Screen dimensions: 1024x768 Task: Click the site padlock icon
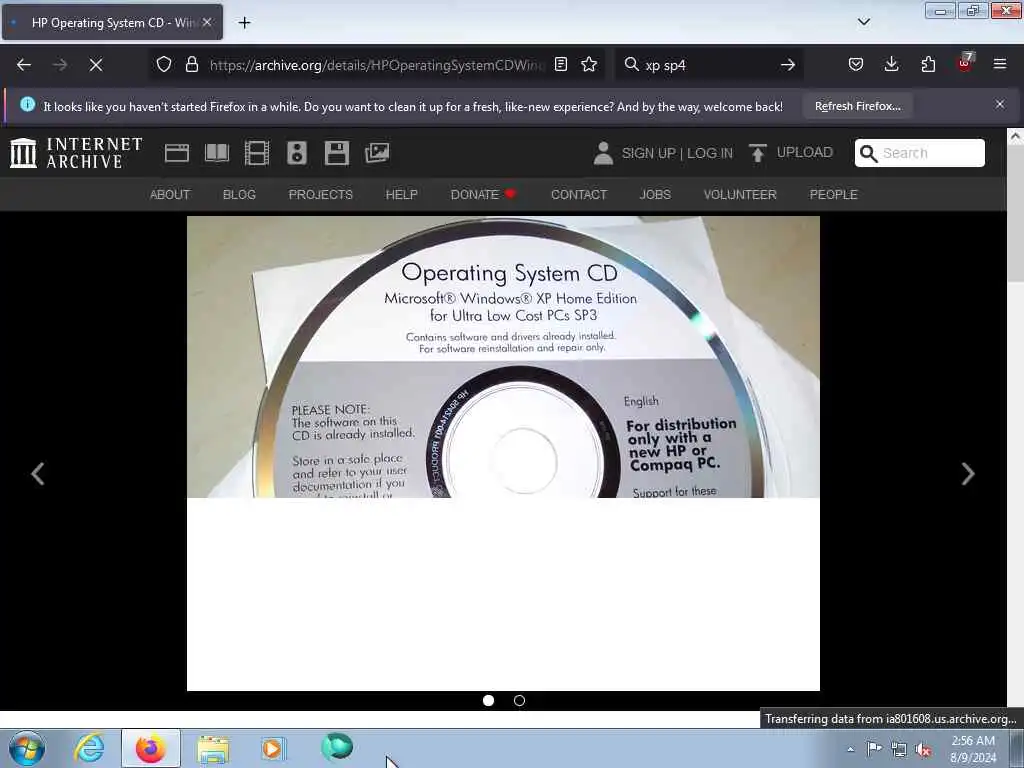[191, 64]
